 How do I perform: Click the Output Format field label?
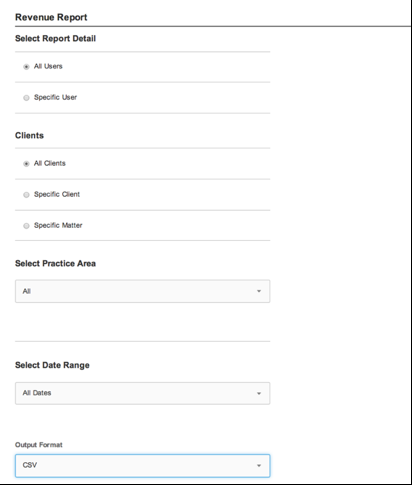tap(39, 445)
